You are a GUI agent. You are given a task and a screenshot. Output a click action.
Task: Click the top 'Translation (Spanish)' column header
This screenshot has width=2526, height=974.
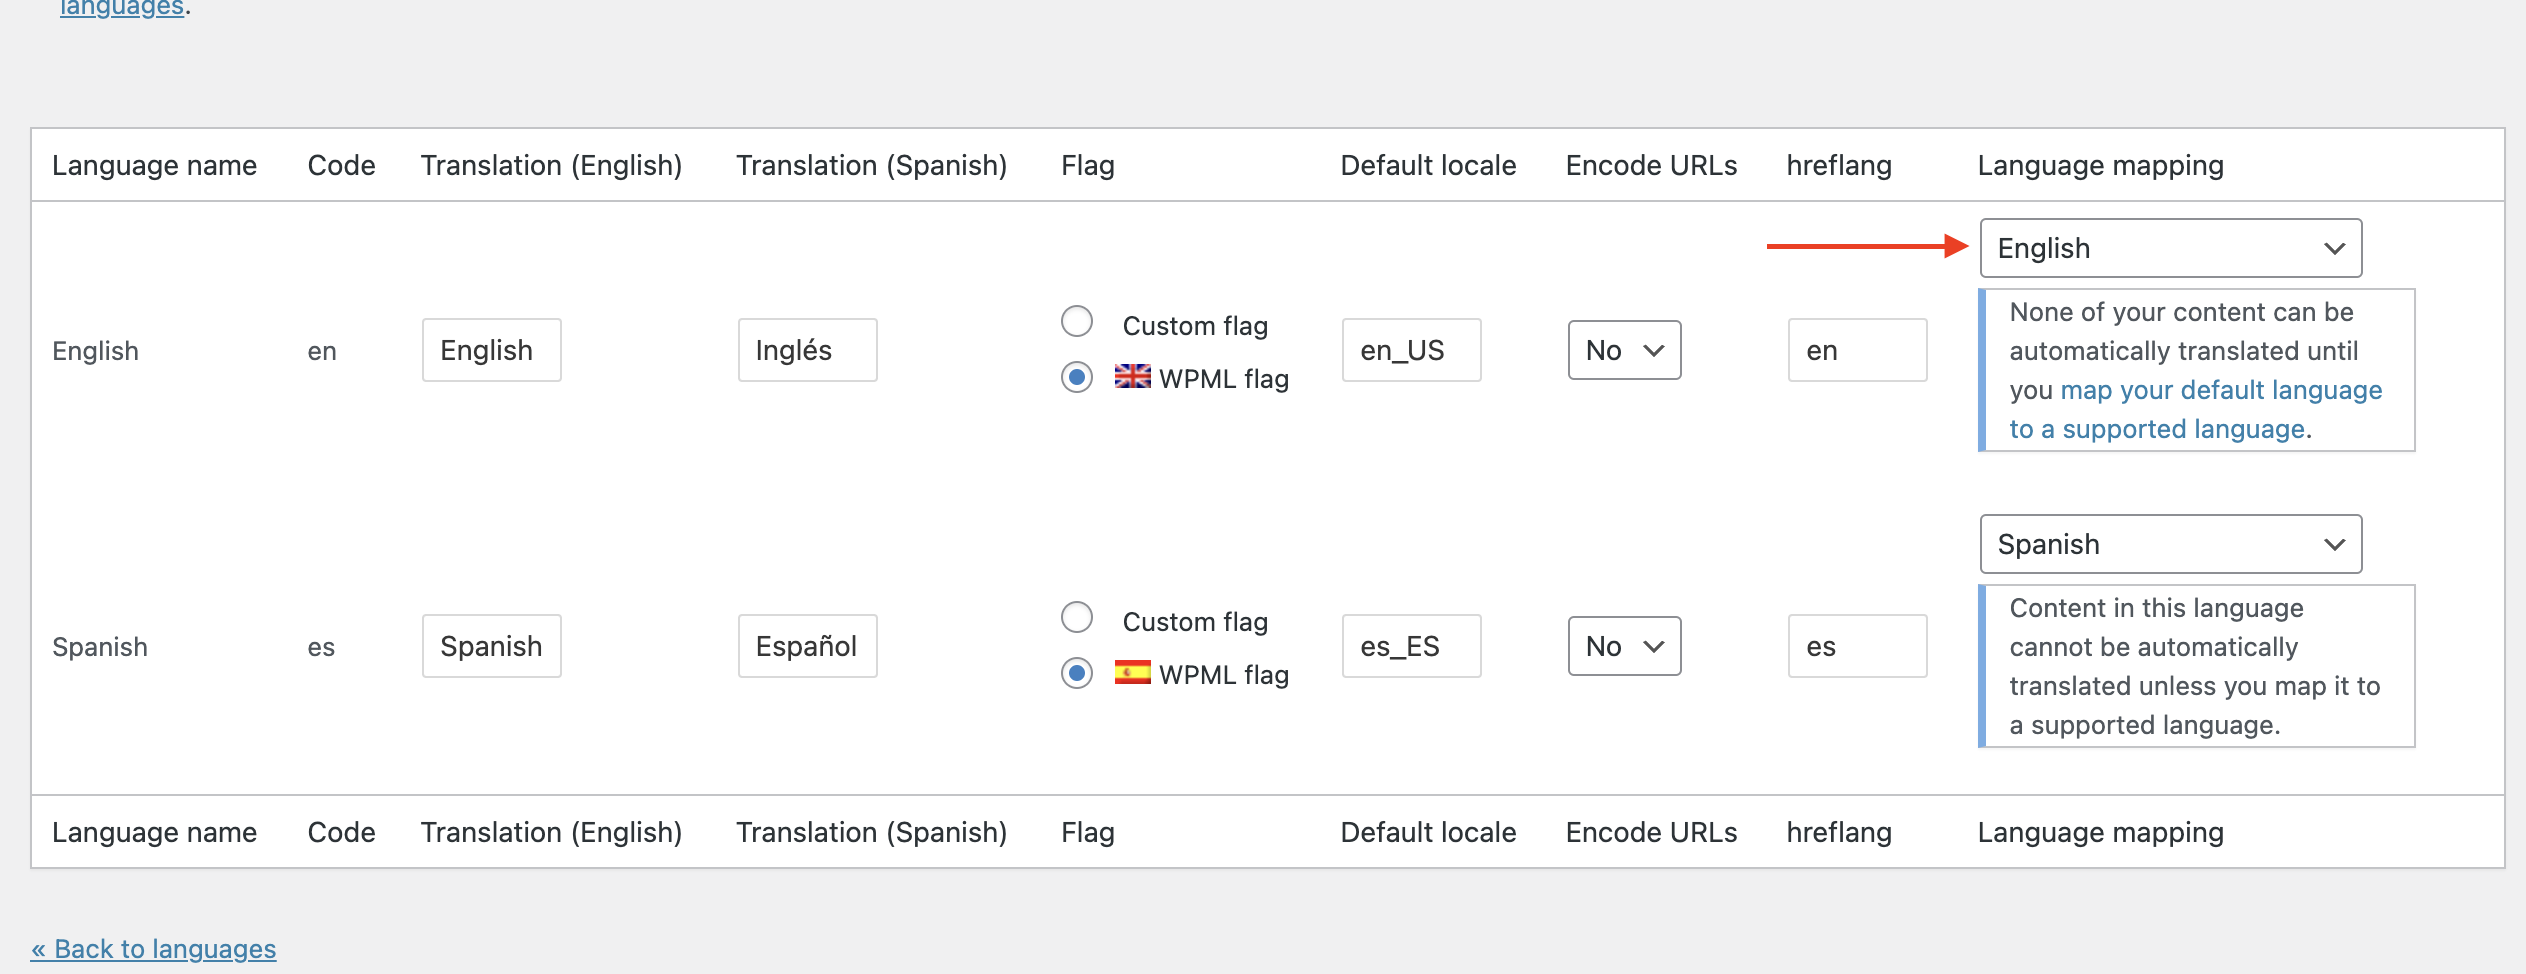click(x=871, y=165)
